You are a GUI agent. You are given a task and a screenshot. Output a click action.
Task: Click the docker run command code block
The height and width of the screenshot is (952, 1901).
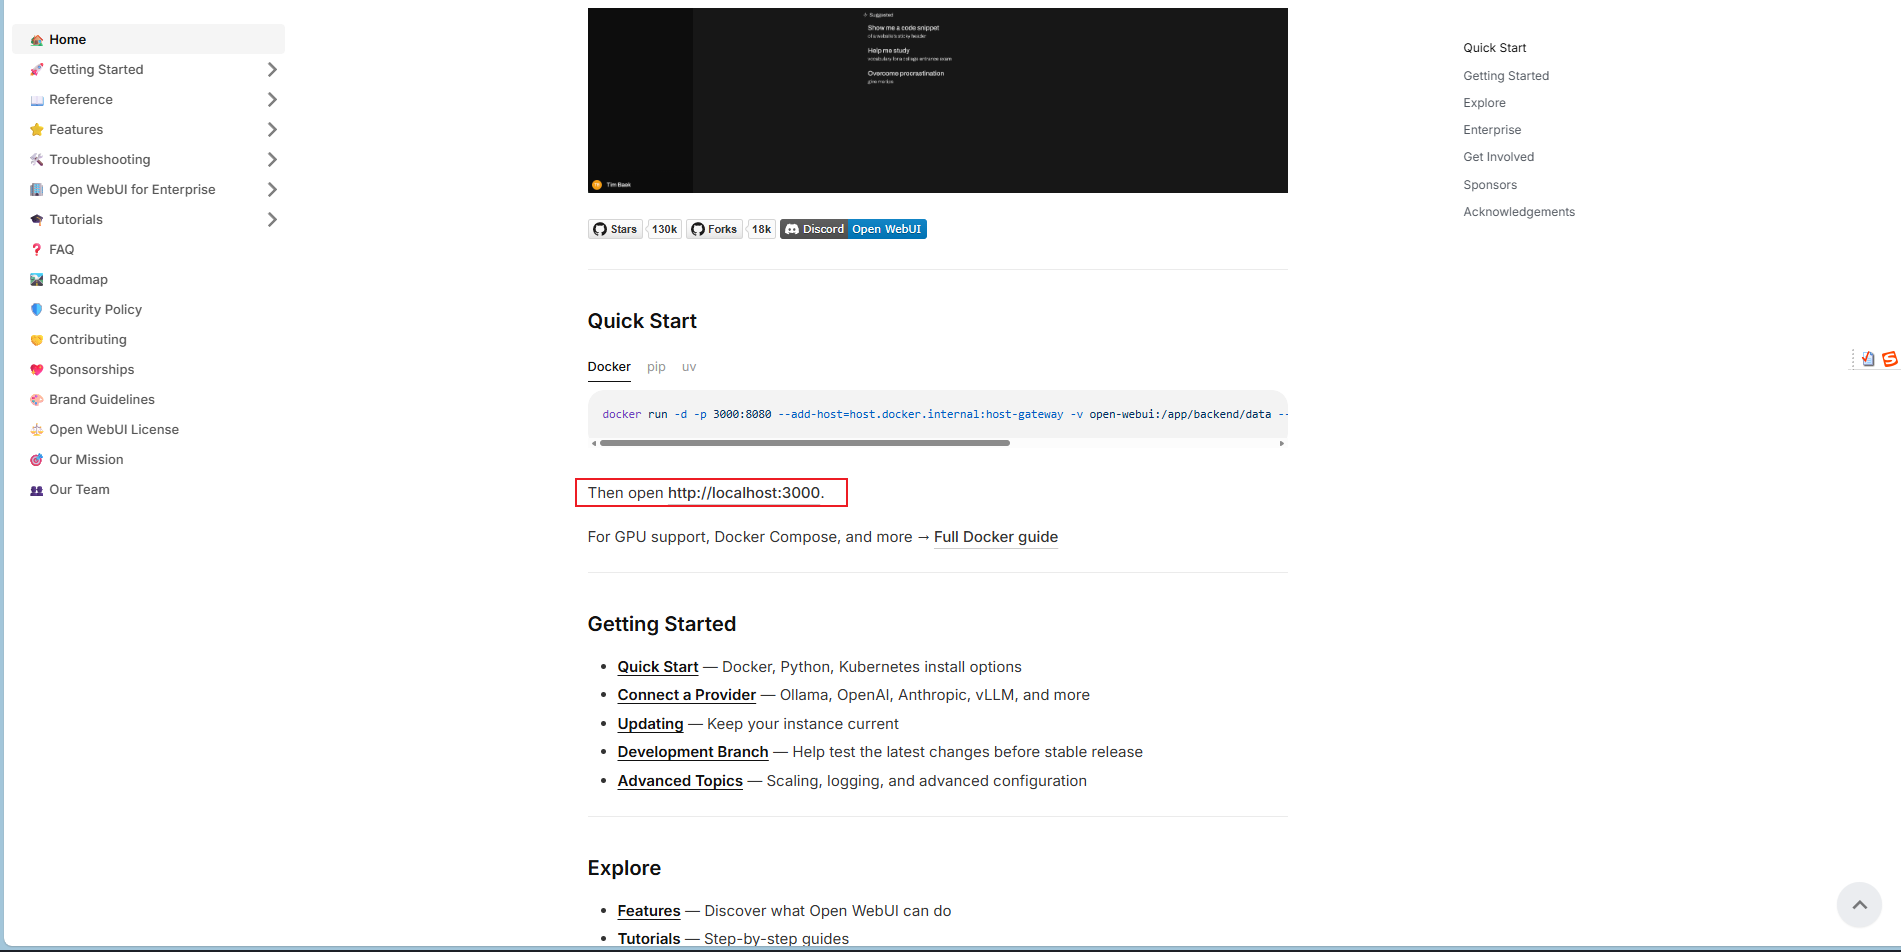coord(938,414)
